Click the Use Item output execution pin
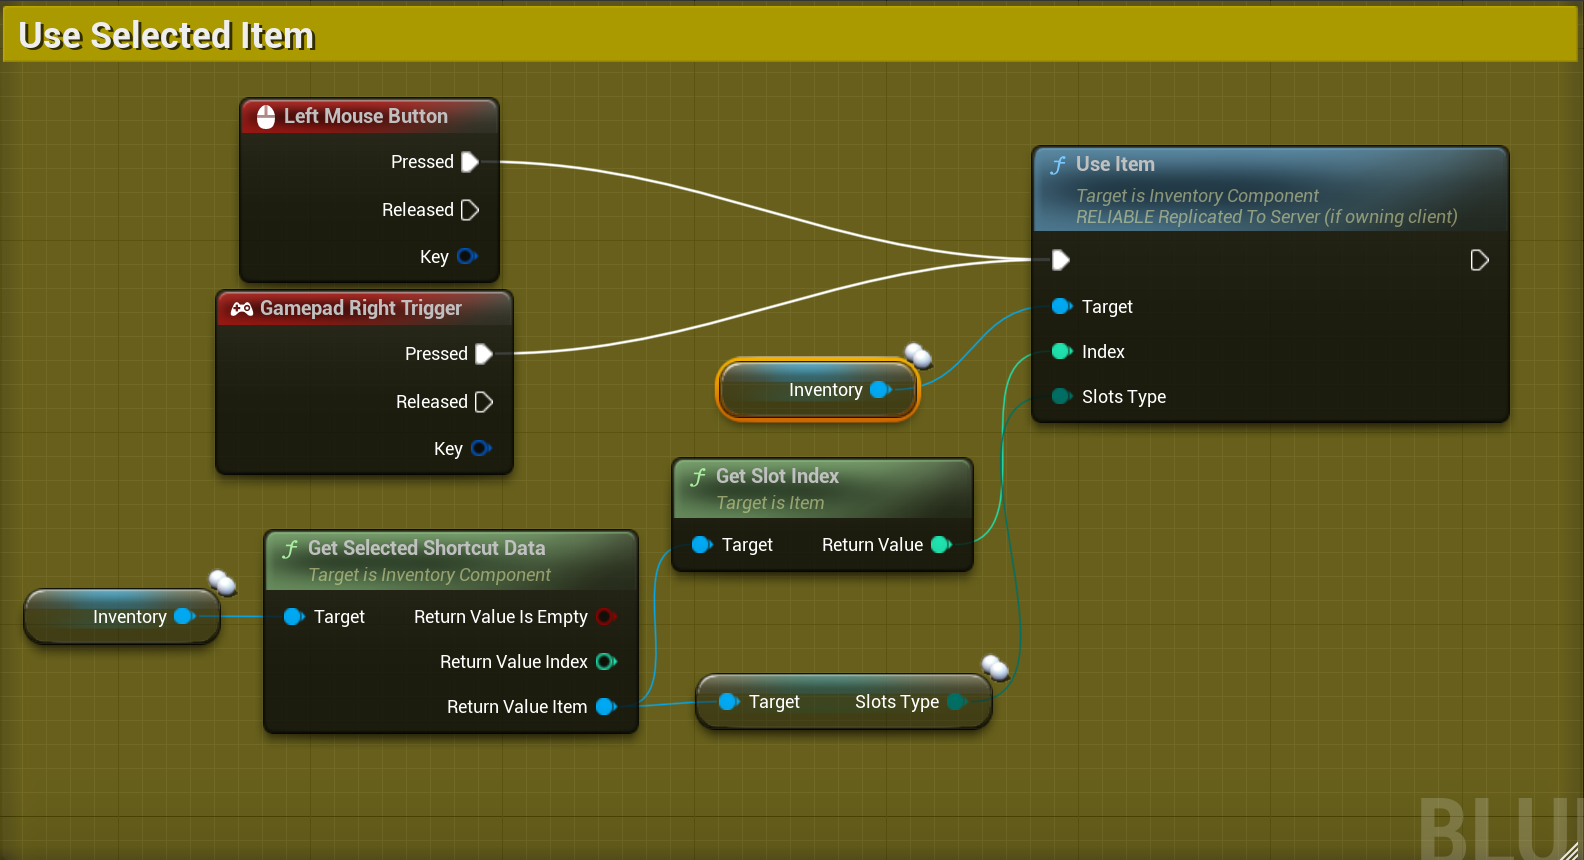 click(x=1480, y=260)
